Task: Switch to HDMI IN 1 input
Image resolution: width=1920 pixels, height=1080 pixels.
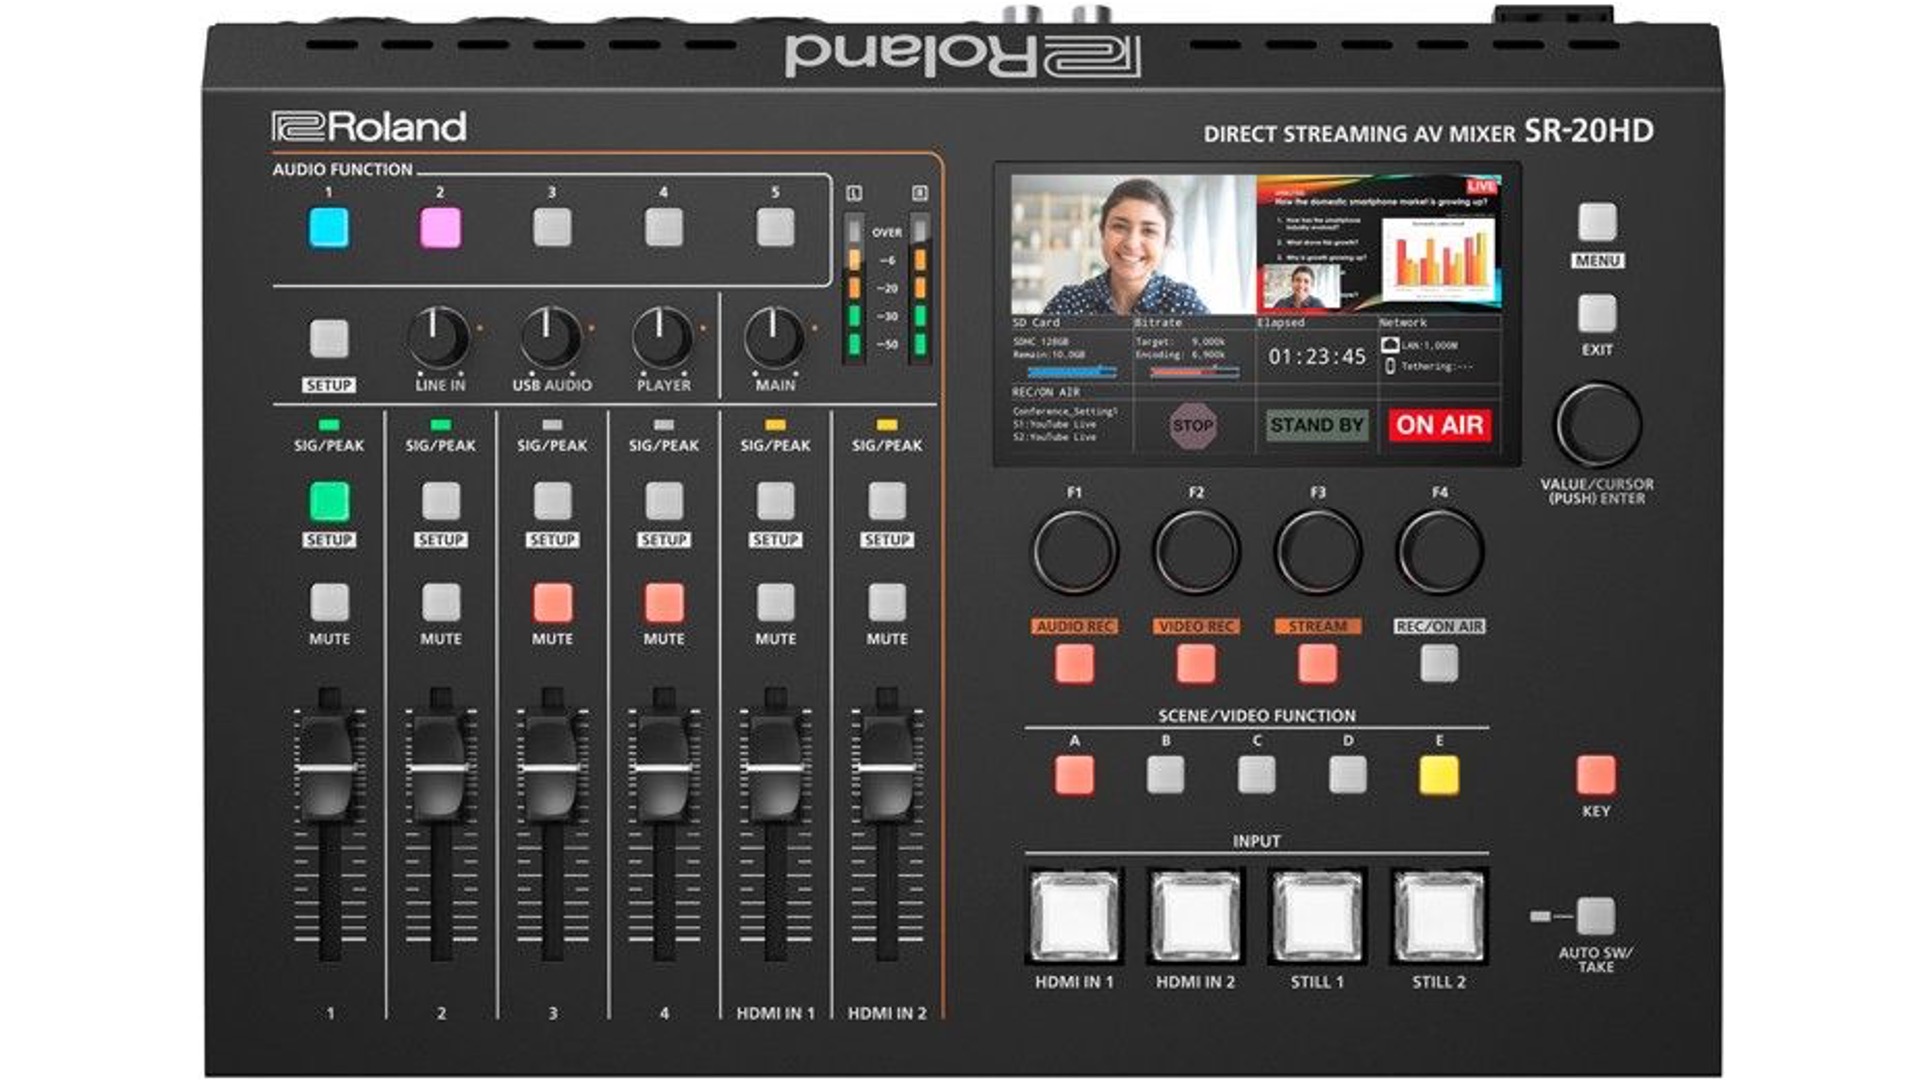Action: [1074, 915]
